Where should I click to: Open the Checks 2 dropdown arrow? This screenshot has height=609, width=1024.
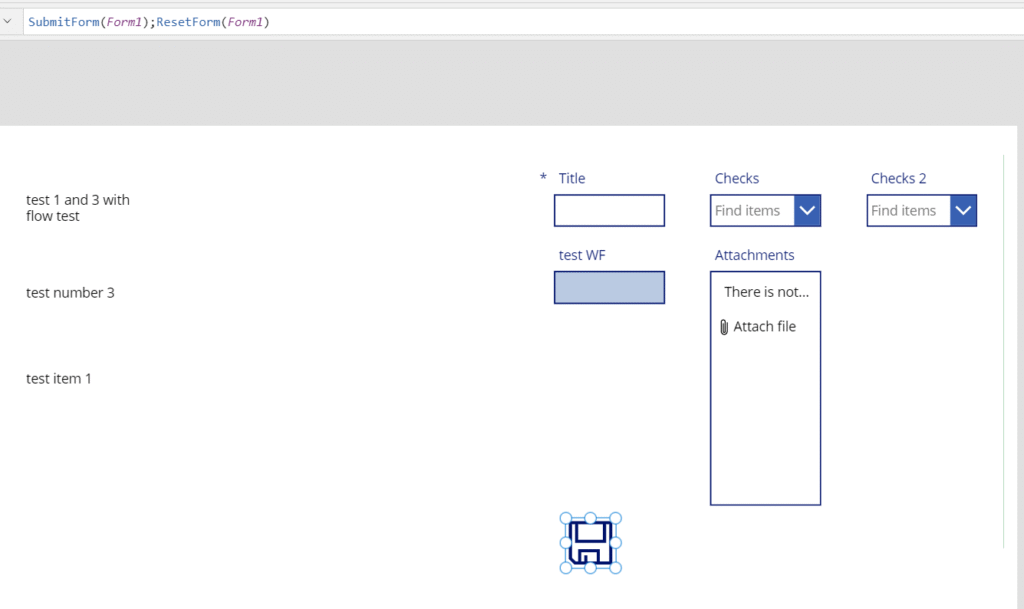pyautogui.click(x=963, y=211)
